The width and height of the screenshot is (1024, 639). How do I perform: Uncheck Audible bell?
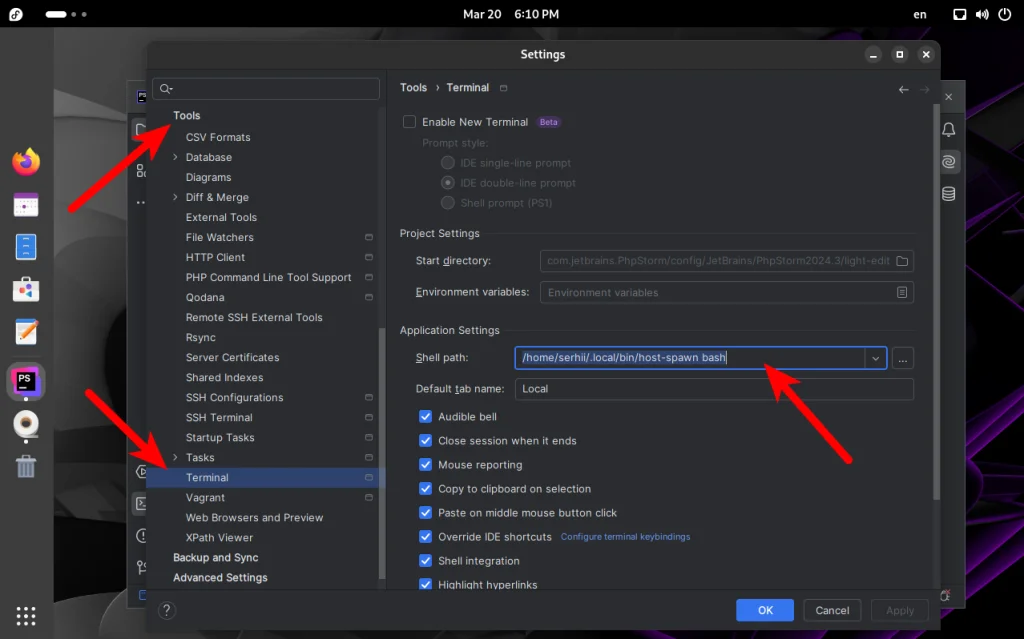pos(425,417)
